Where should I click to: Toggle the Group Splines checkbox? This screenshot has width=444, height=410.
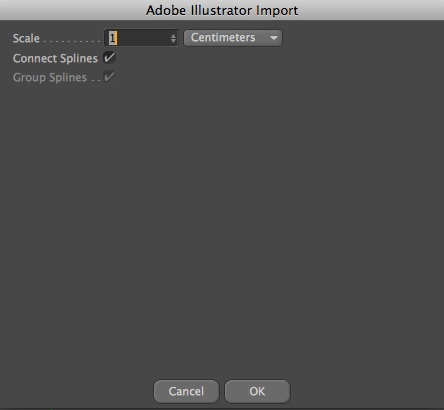click(109, 77)
